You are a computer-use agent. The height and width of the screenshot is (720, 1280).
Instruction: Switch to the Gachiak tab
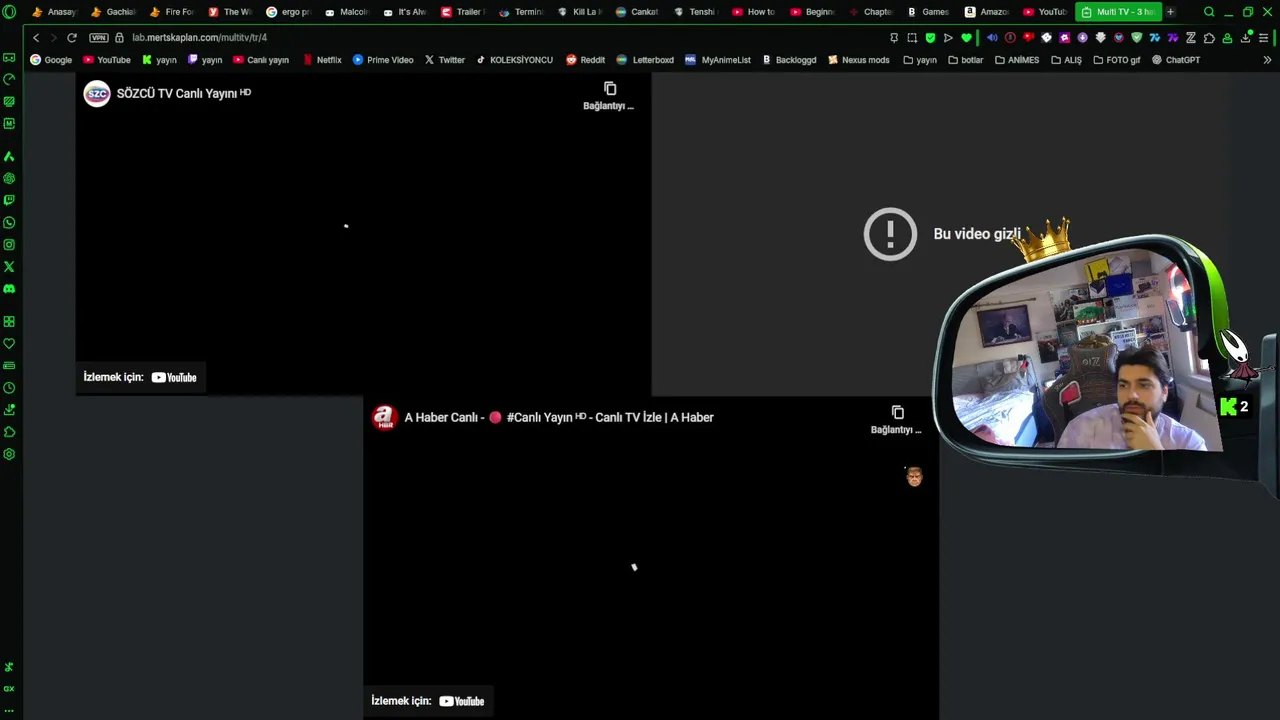pos(112,12)
